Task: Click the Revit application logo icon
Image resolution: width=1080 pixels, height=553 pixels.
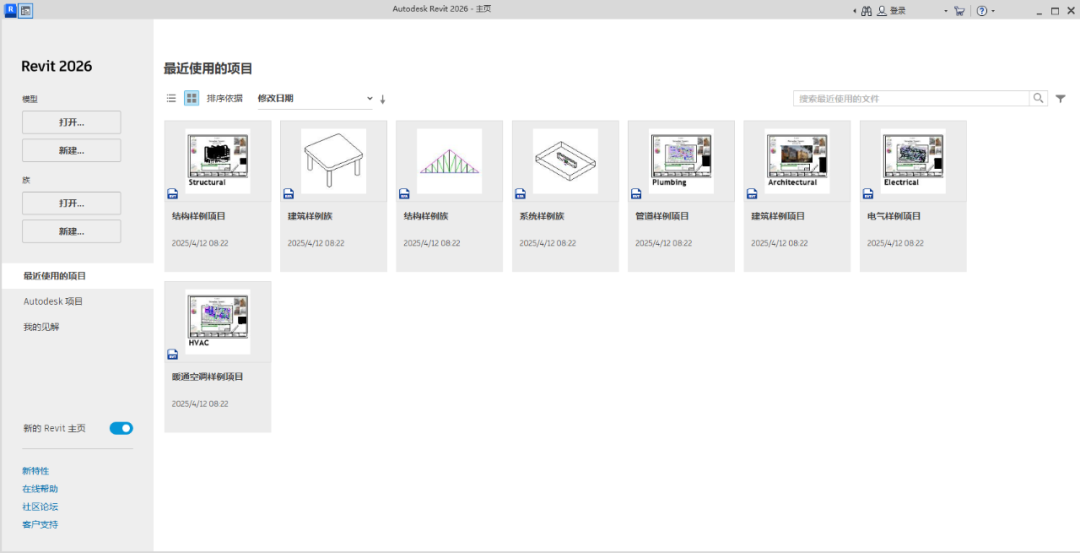Action: [11, 10]
